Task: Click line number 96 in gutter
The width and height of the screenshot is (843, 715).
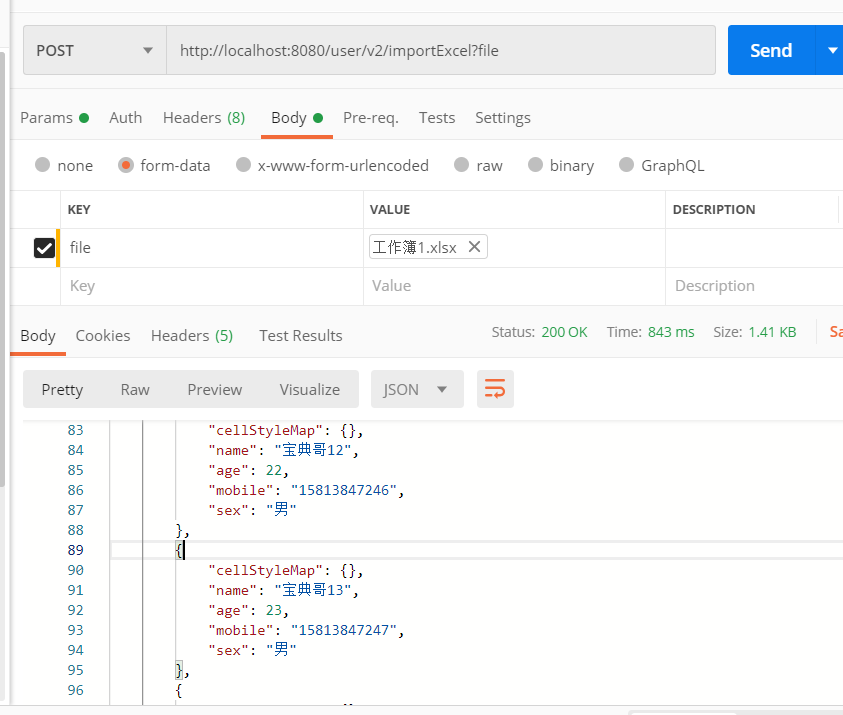Action: [x=75, y=690]
